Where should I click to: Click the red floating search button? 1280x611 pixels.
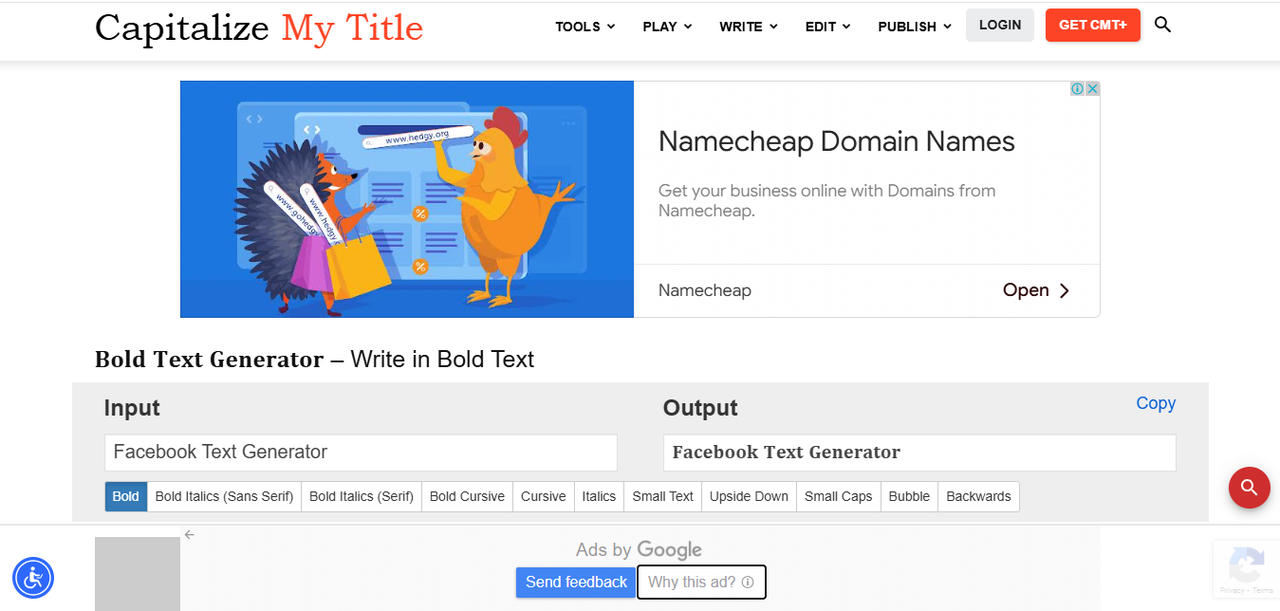point(1249,487)
